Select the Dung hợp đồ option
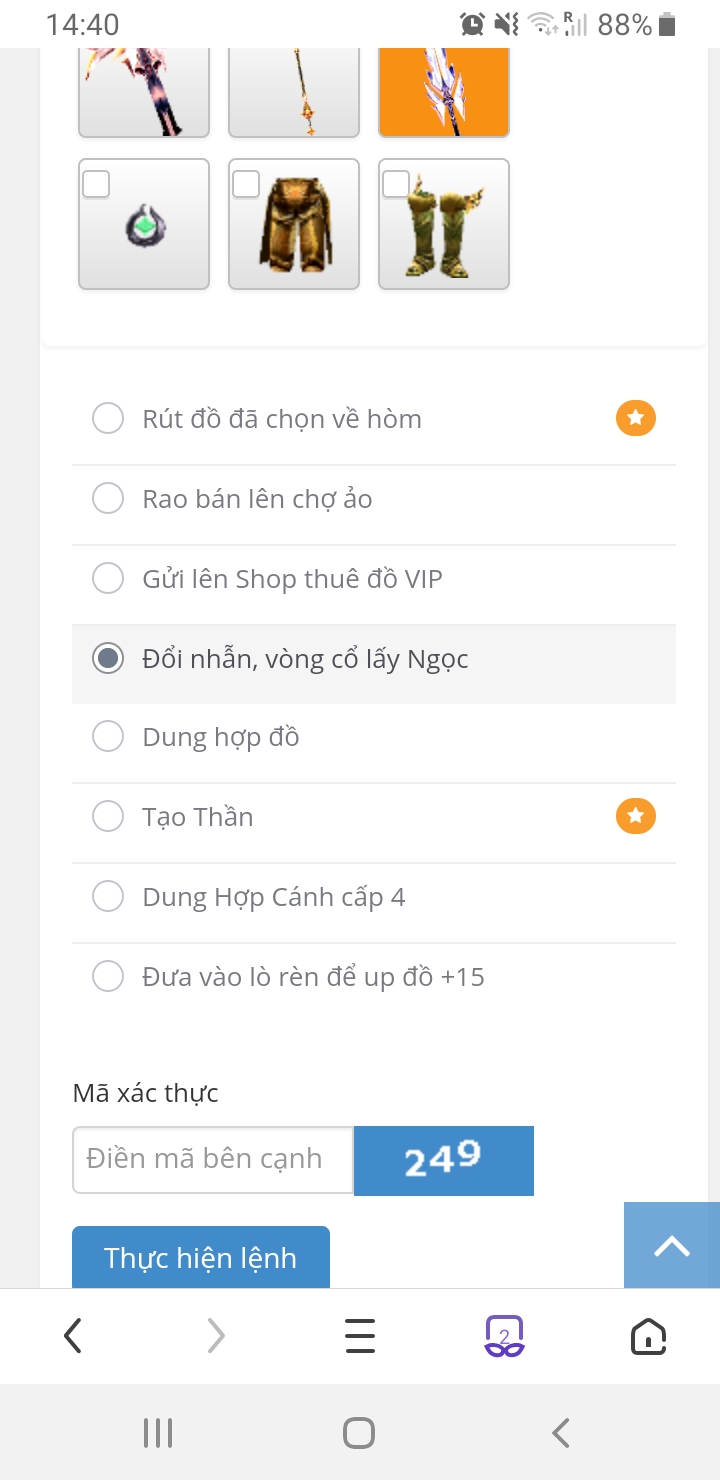 point(108,735)
